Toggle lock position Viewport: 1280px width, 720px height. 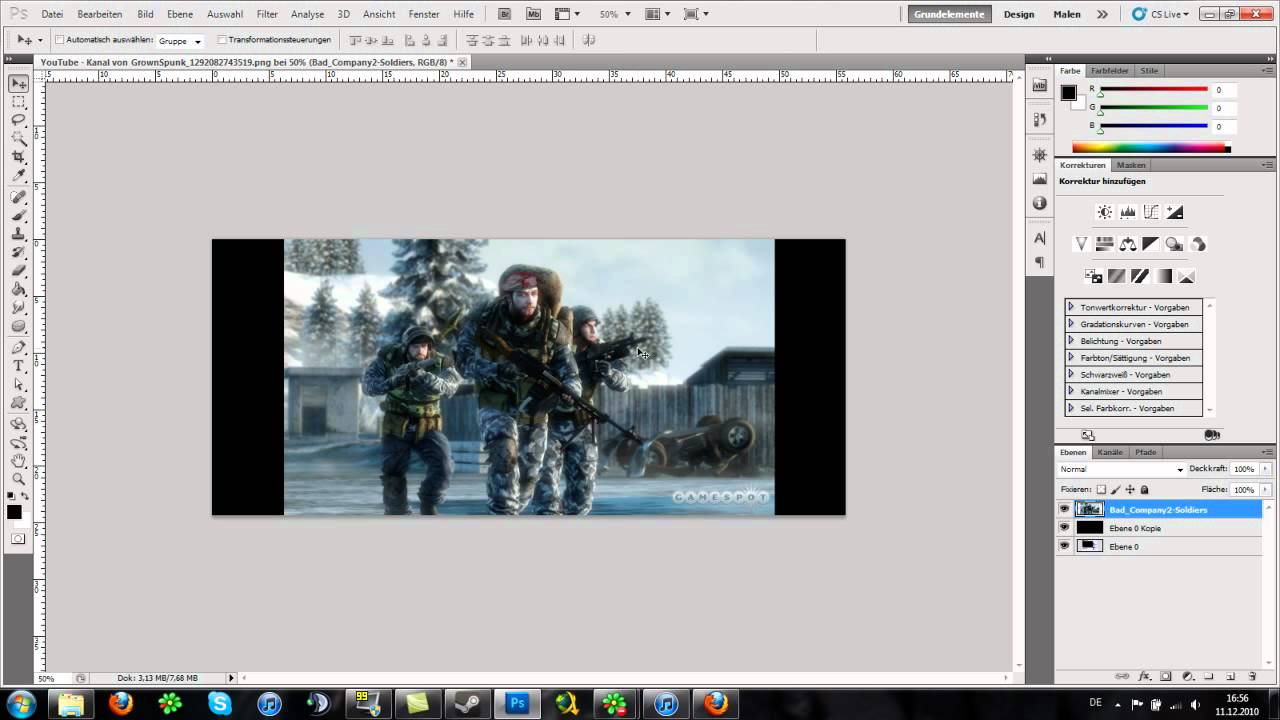pos(1130,490)
